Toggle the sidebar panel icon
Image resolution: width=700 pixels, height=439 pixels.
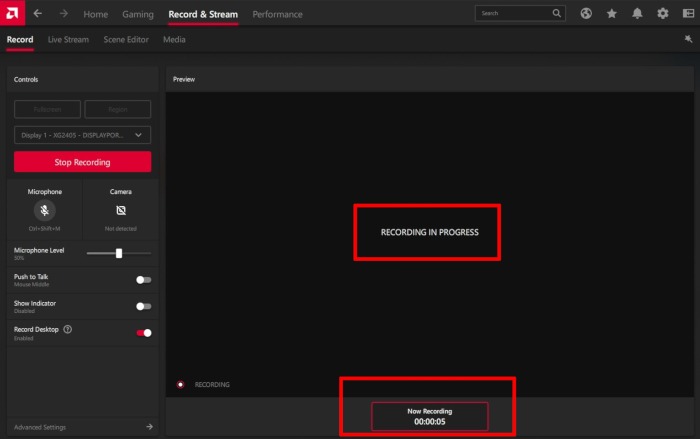coord(688,13)
